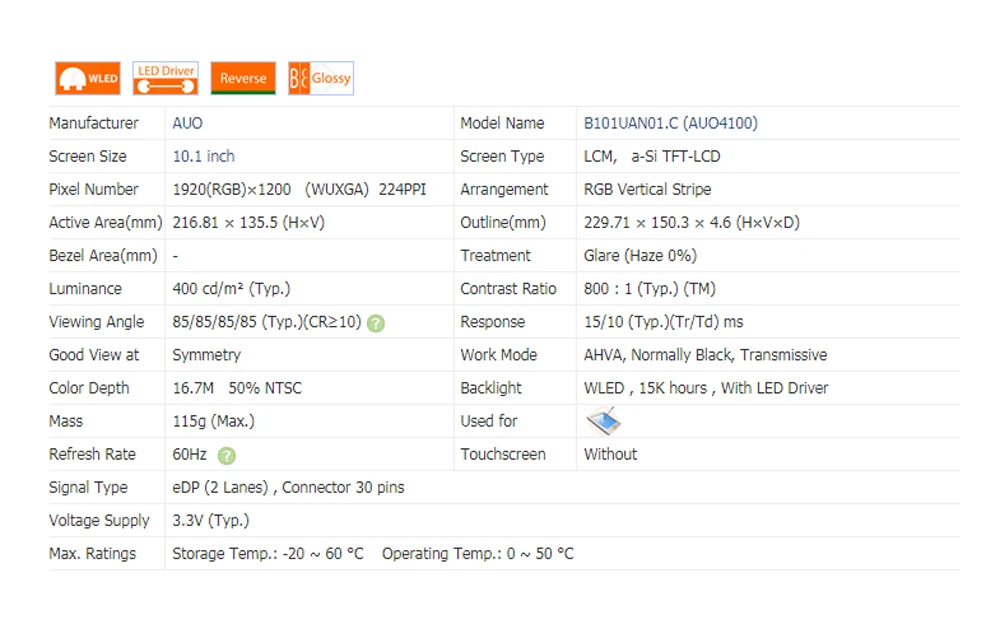1000x624 pixels.
Task: Click the WLED backlight badge icon
Action: click(x=87, y=78)
